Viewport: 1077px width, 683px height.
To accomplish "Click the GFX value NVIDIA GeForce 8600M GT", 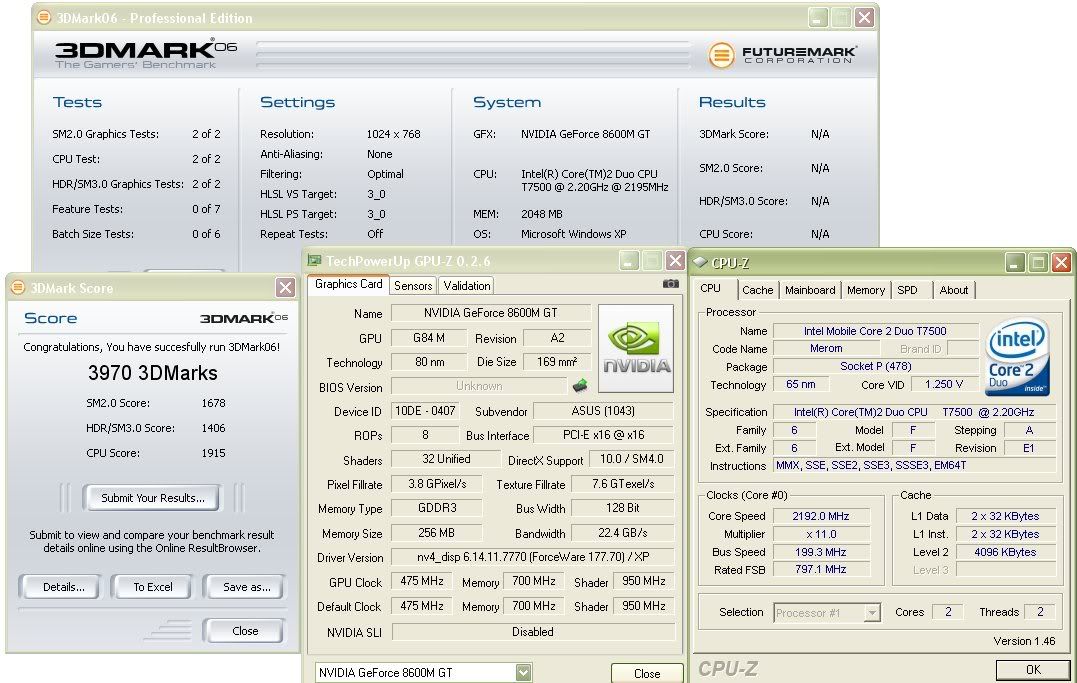I will coord(585,134).
